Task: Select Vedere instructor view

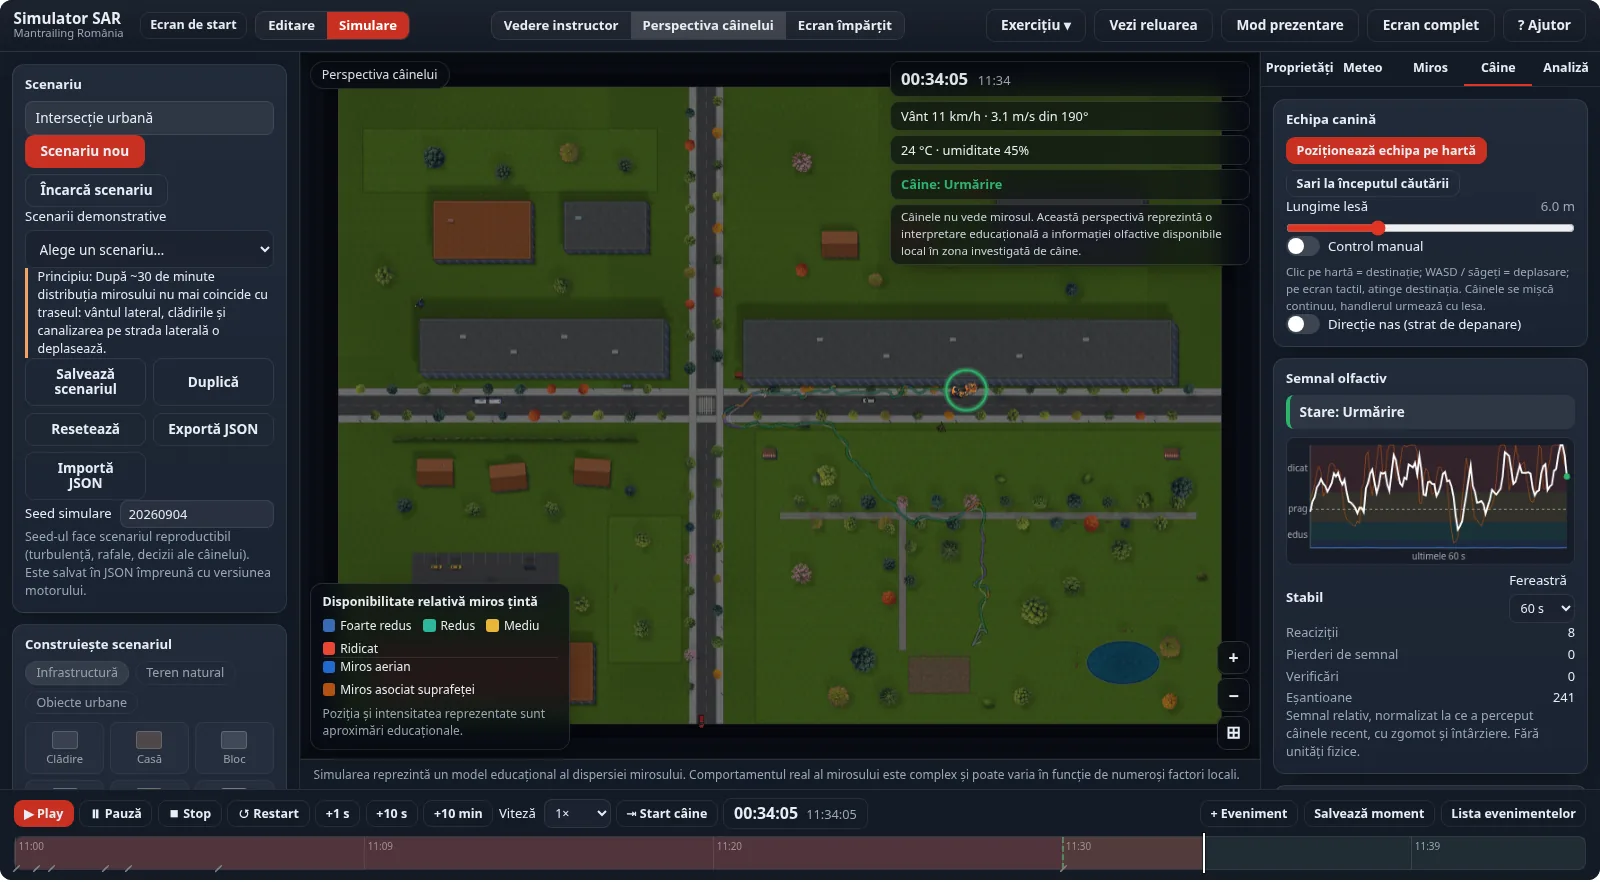Action: point(560,25)
